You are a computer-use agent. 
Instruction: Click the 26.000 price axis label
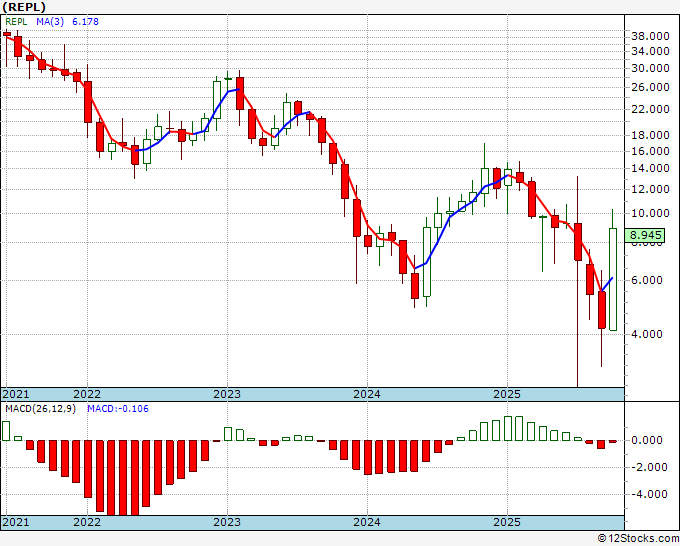[650, 87]
